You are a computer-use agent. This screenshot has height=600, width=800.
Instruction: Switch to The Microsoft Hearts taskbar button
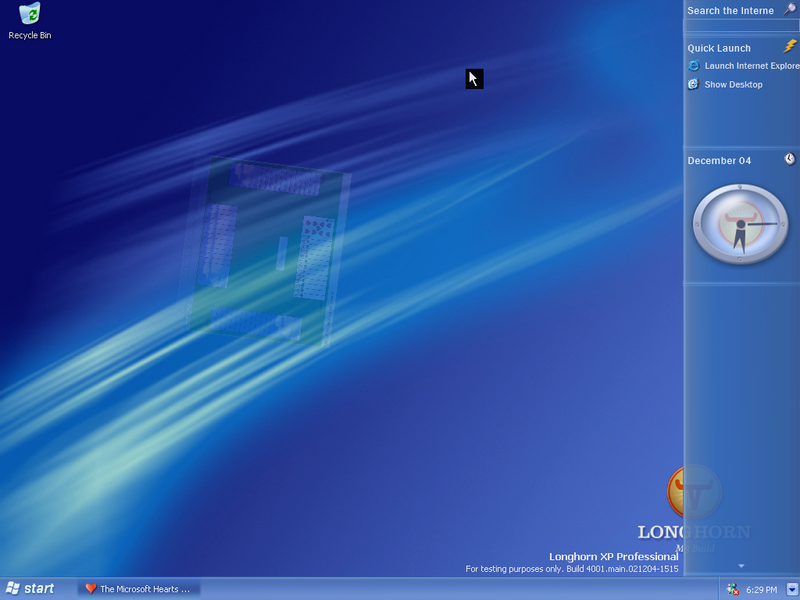(x=138, y=589)
